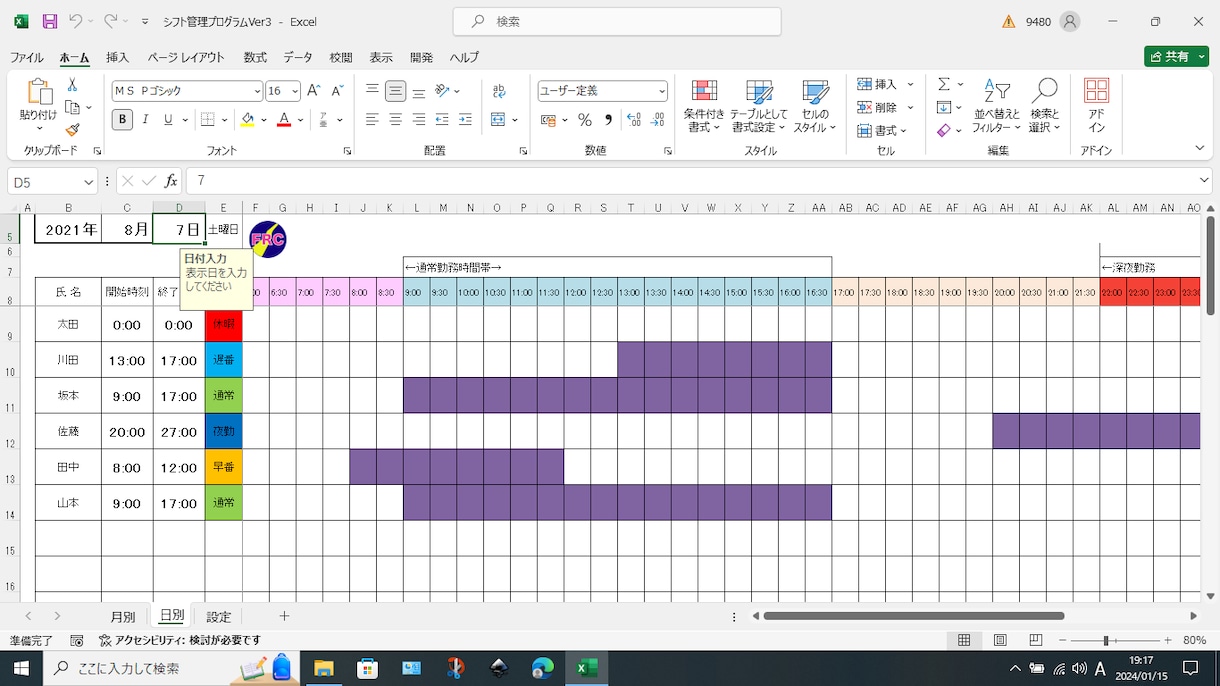Pick the yellow fill color button
Viewport: 1220px width, 686px height.
click(x=248, y=120)
